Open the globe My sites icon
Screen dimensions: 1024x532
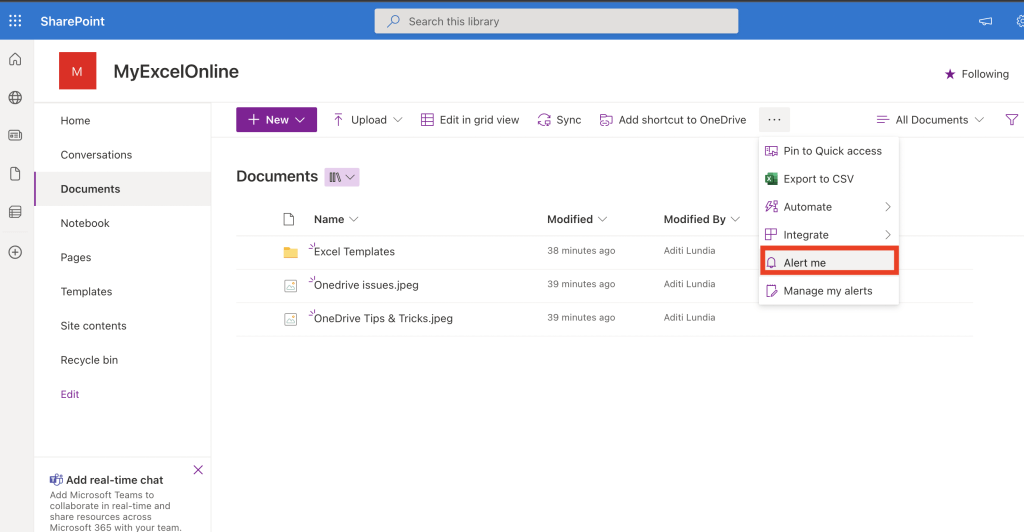15,97
